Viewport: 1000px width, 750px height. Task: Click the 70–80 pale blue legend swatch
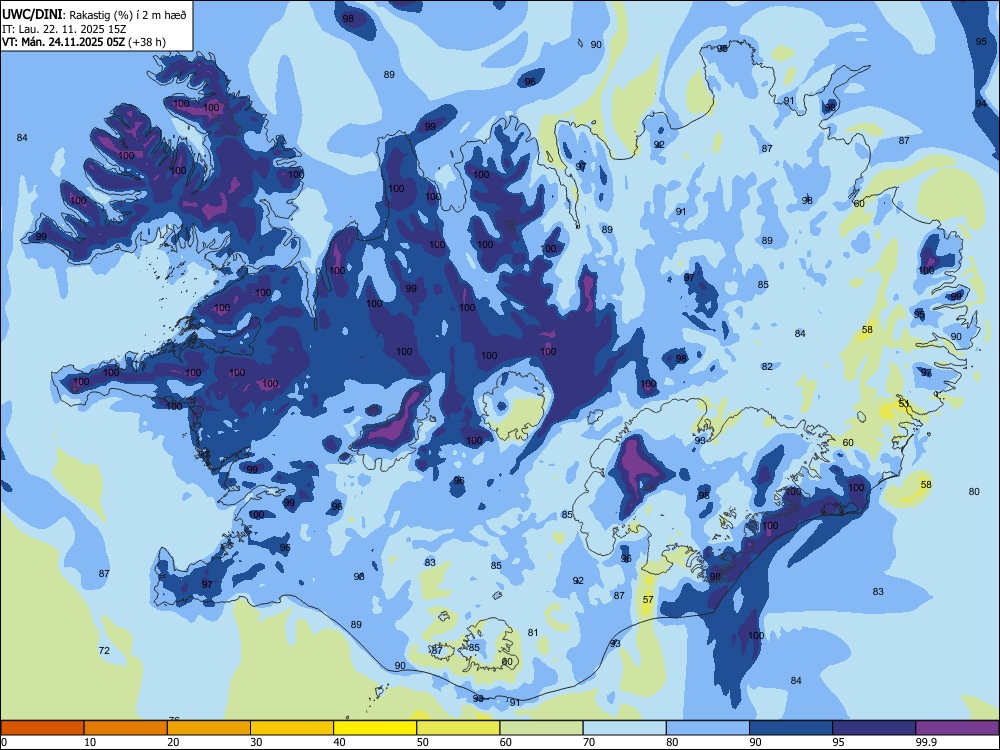pos(624,728)
